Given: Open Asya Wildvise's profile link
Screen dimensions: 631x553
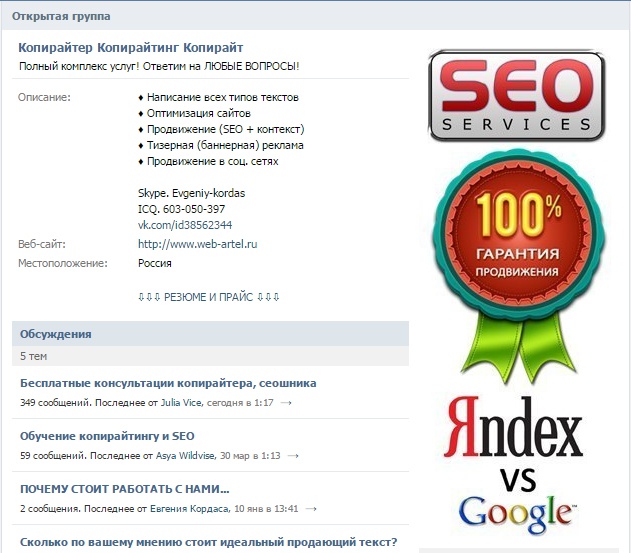Looking at the screenshot, I should pyautogui.click(x=186, y=456).
